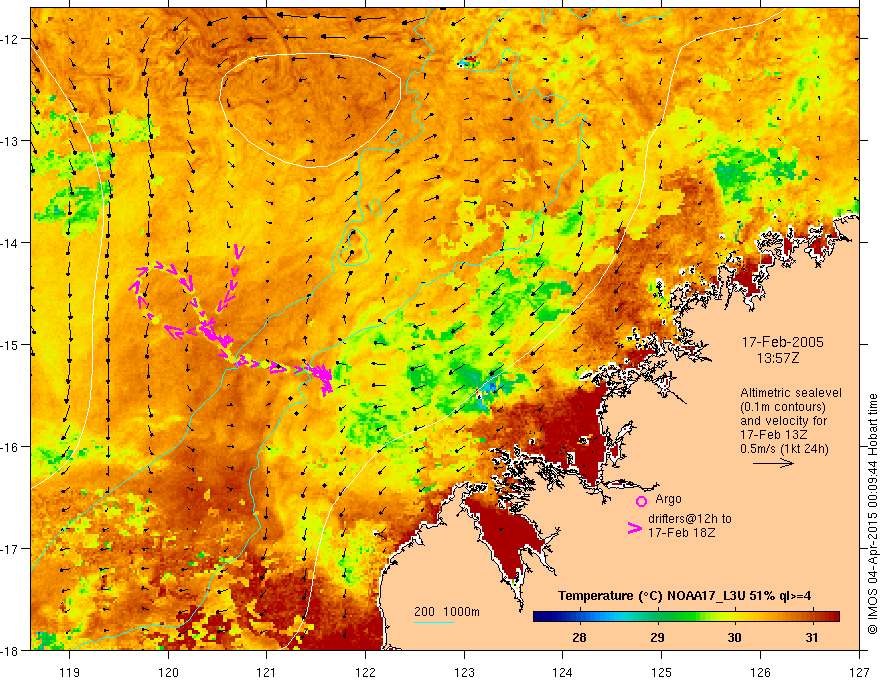Click the longitude axis label 126
This screenshot has height=680, width=880.
tap(760, 672)
